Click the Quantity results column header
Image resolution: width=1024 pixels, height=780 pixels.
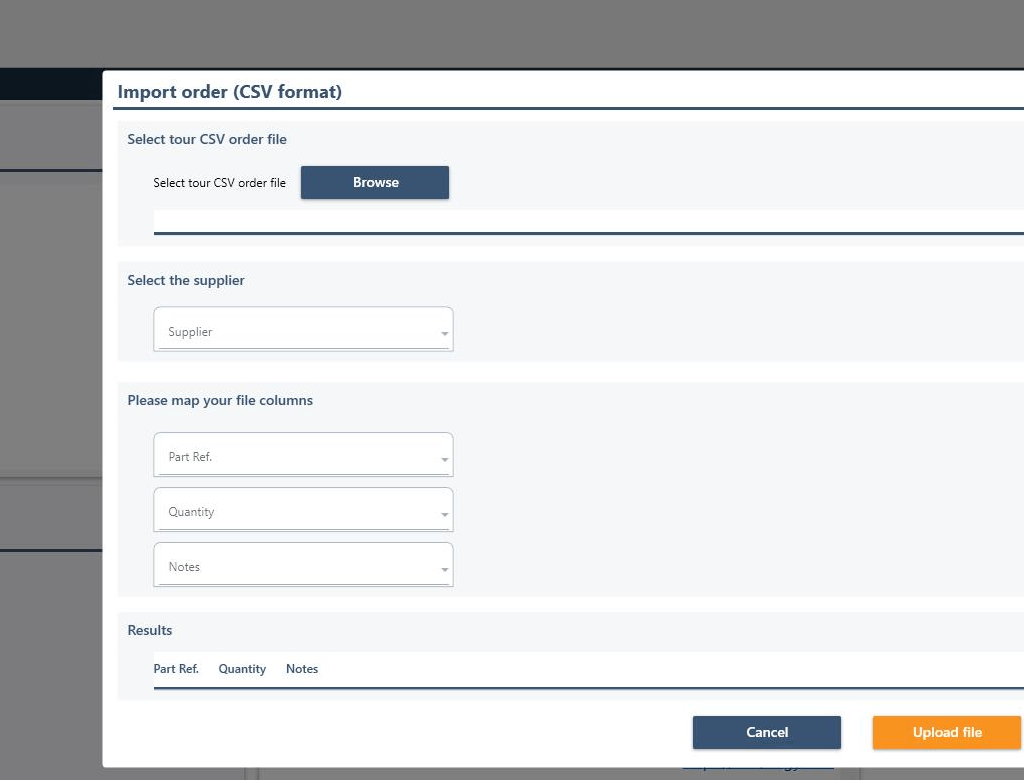[x=242, y=669]
